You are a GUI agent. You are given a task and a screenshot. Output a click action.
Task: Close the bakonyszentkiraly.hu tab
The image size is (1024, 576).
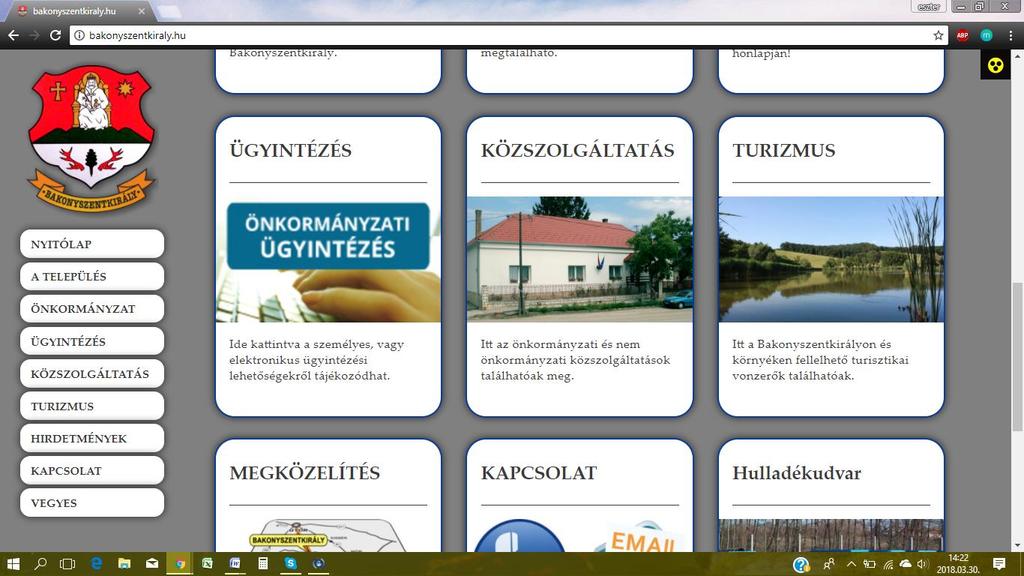[142, 11]
